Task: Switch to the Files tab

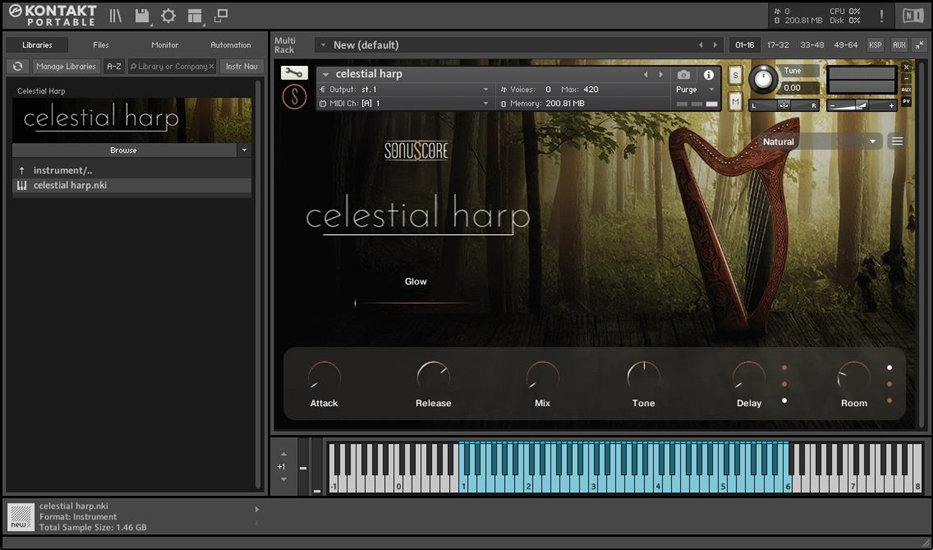Action: 101,45
